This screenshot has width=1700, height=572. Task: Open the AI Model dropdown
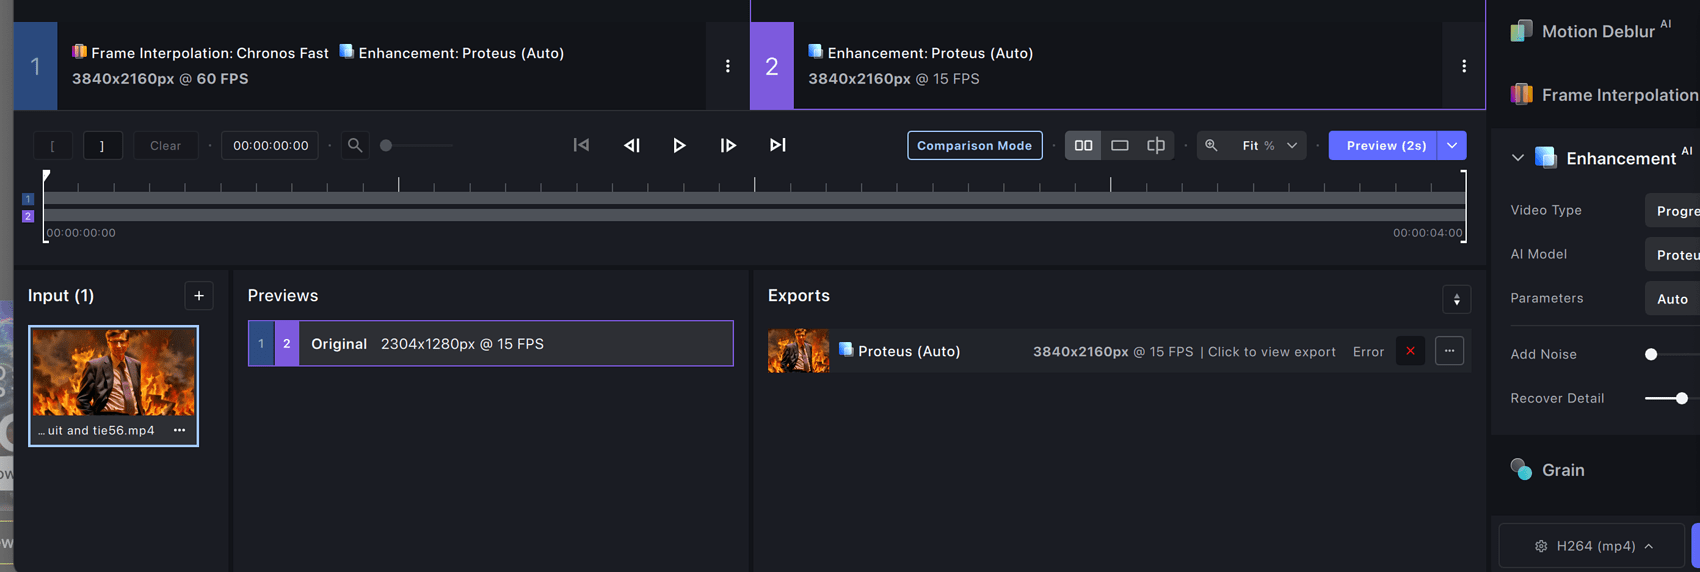[x=1672, y=255]
